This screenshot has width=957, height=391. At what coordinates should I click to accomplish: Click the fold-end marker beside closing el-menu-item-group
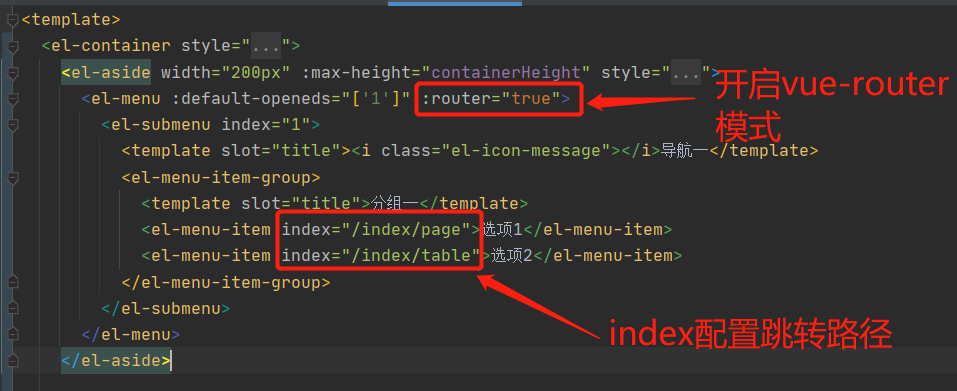click(x=13, y=283)
